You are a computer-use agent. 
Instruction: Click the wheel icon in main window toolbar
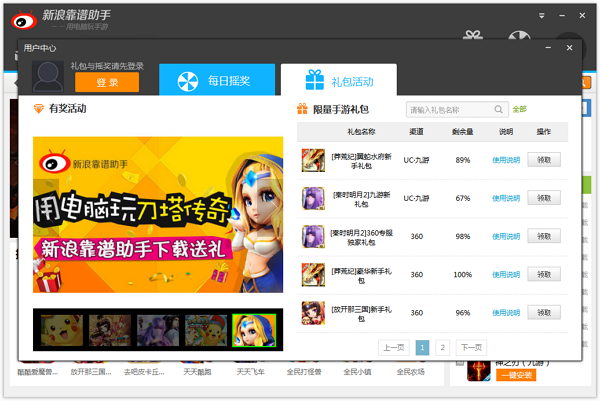tap(519, 35)
